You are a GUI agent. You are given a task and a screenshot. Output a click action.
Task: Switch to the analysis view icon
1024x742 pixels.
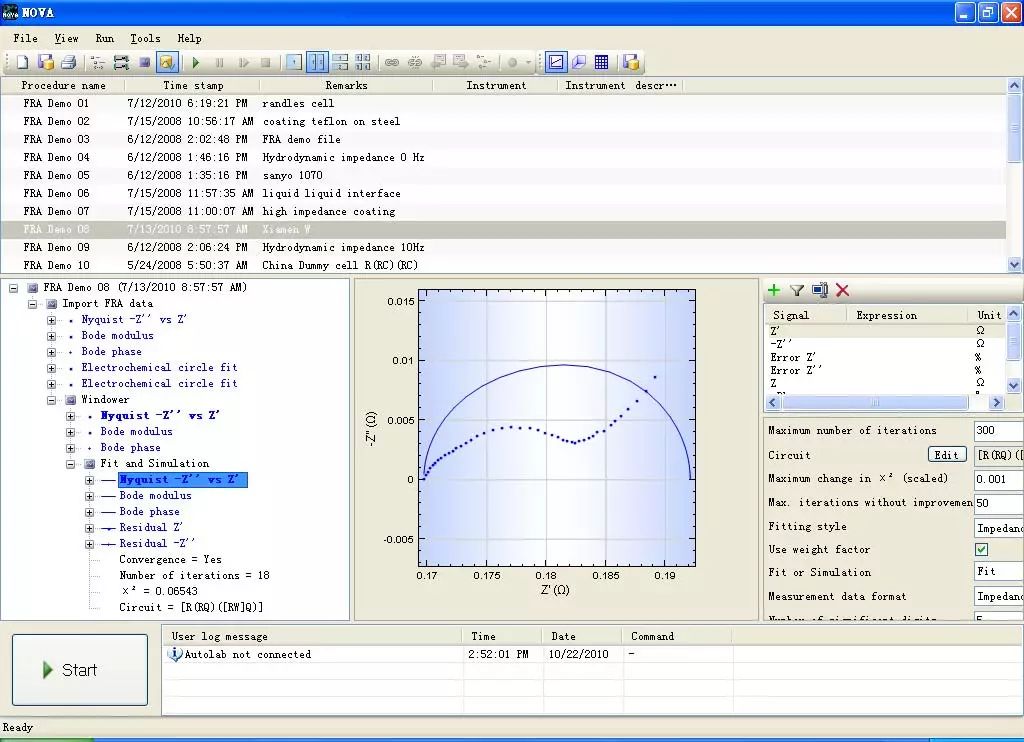(x=167, y=62)
